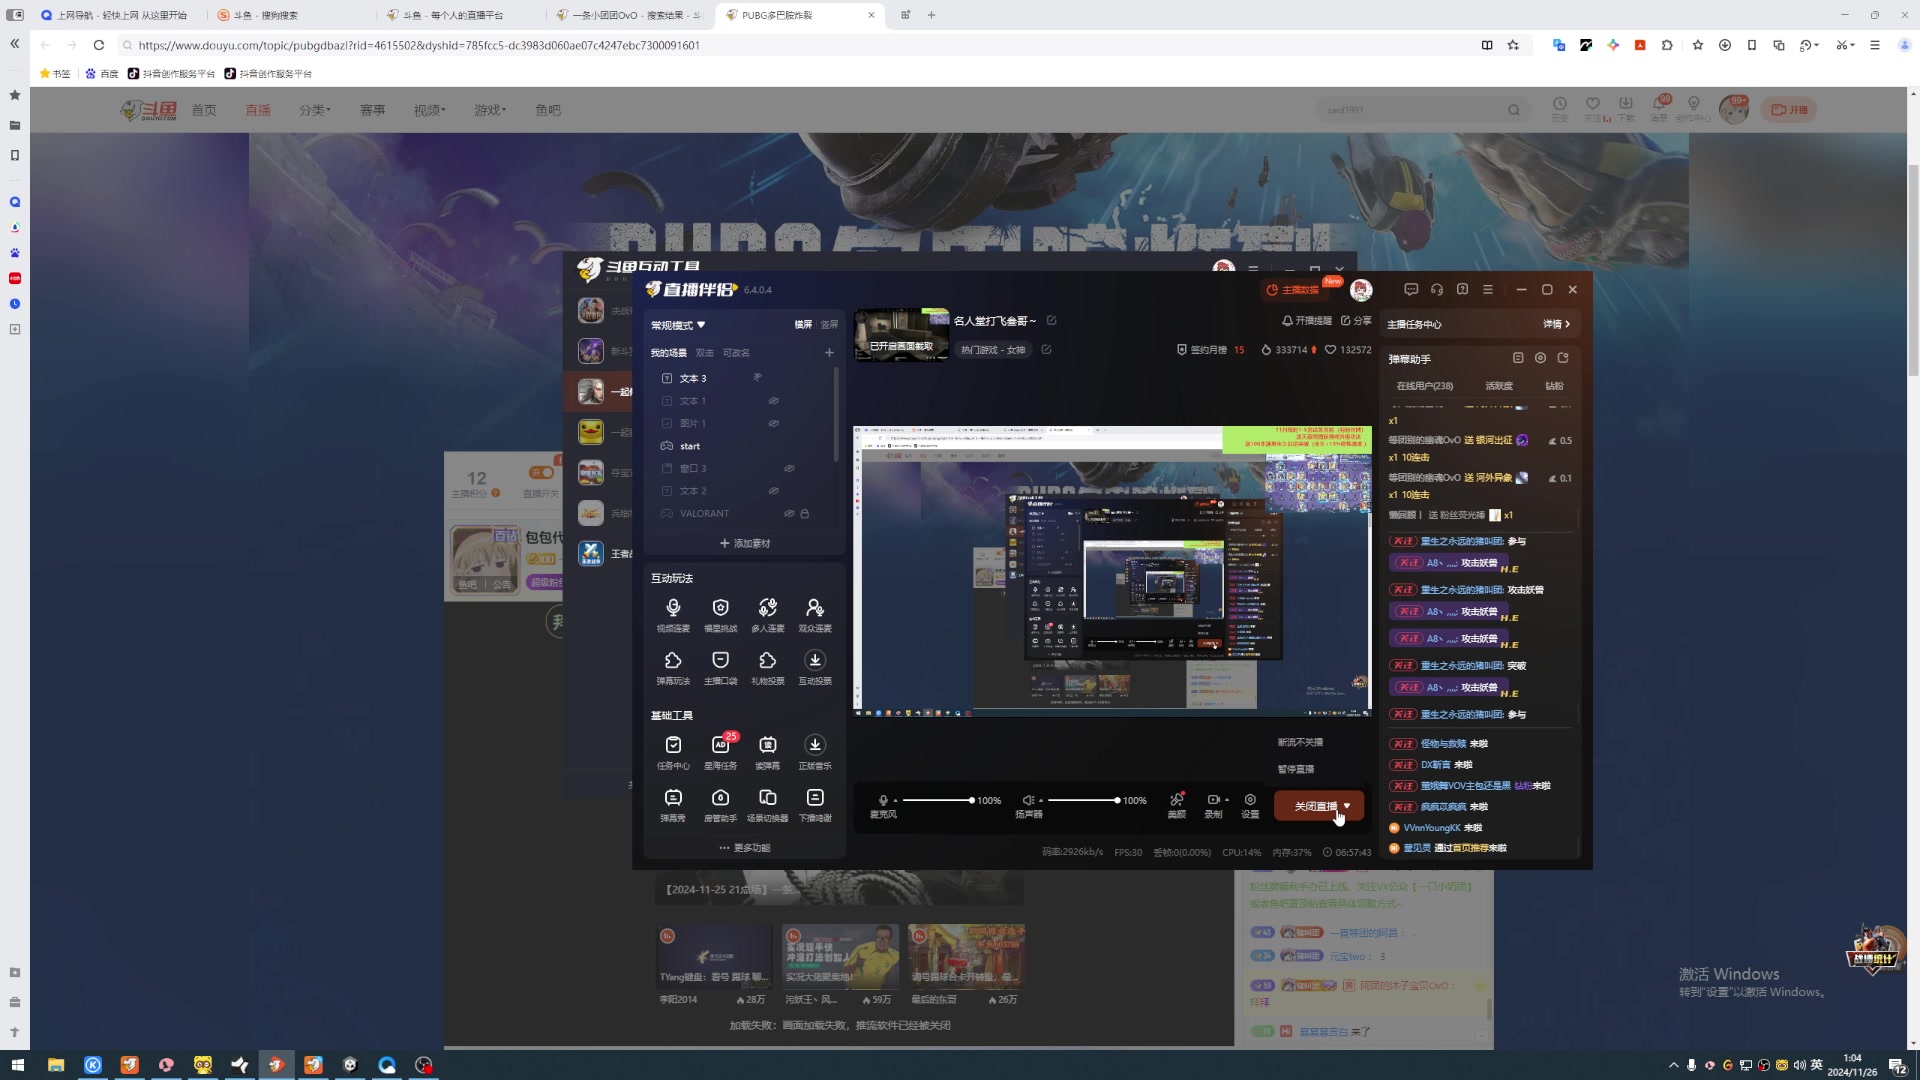
Task: Open 星海任务 tool with badge 25
Action: click(x=720, y=752)
